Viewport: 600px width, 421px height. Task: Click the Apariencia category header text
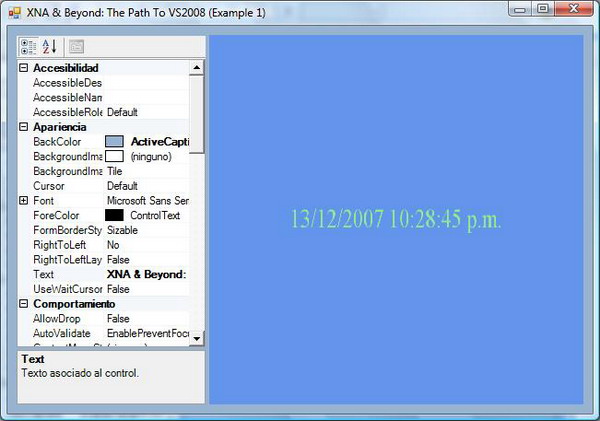pyautogui.click(x=60, y=127)
